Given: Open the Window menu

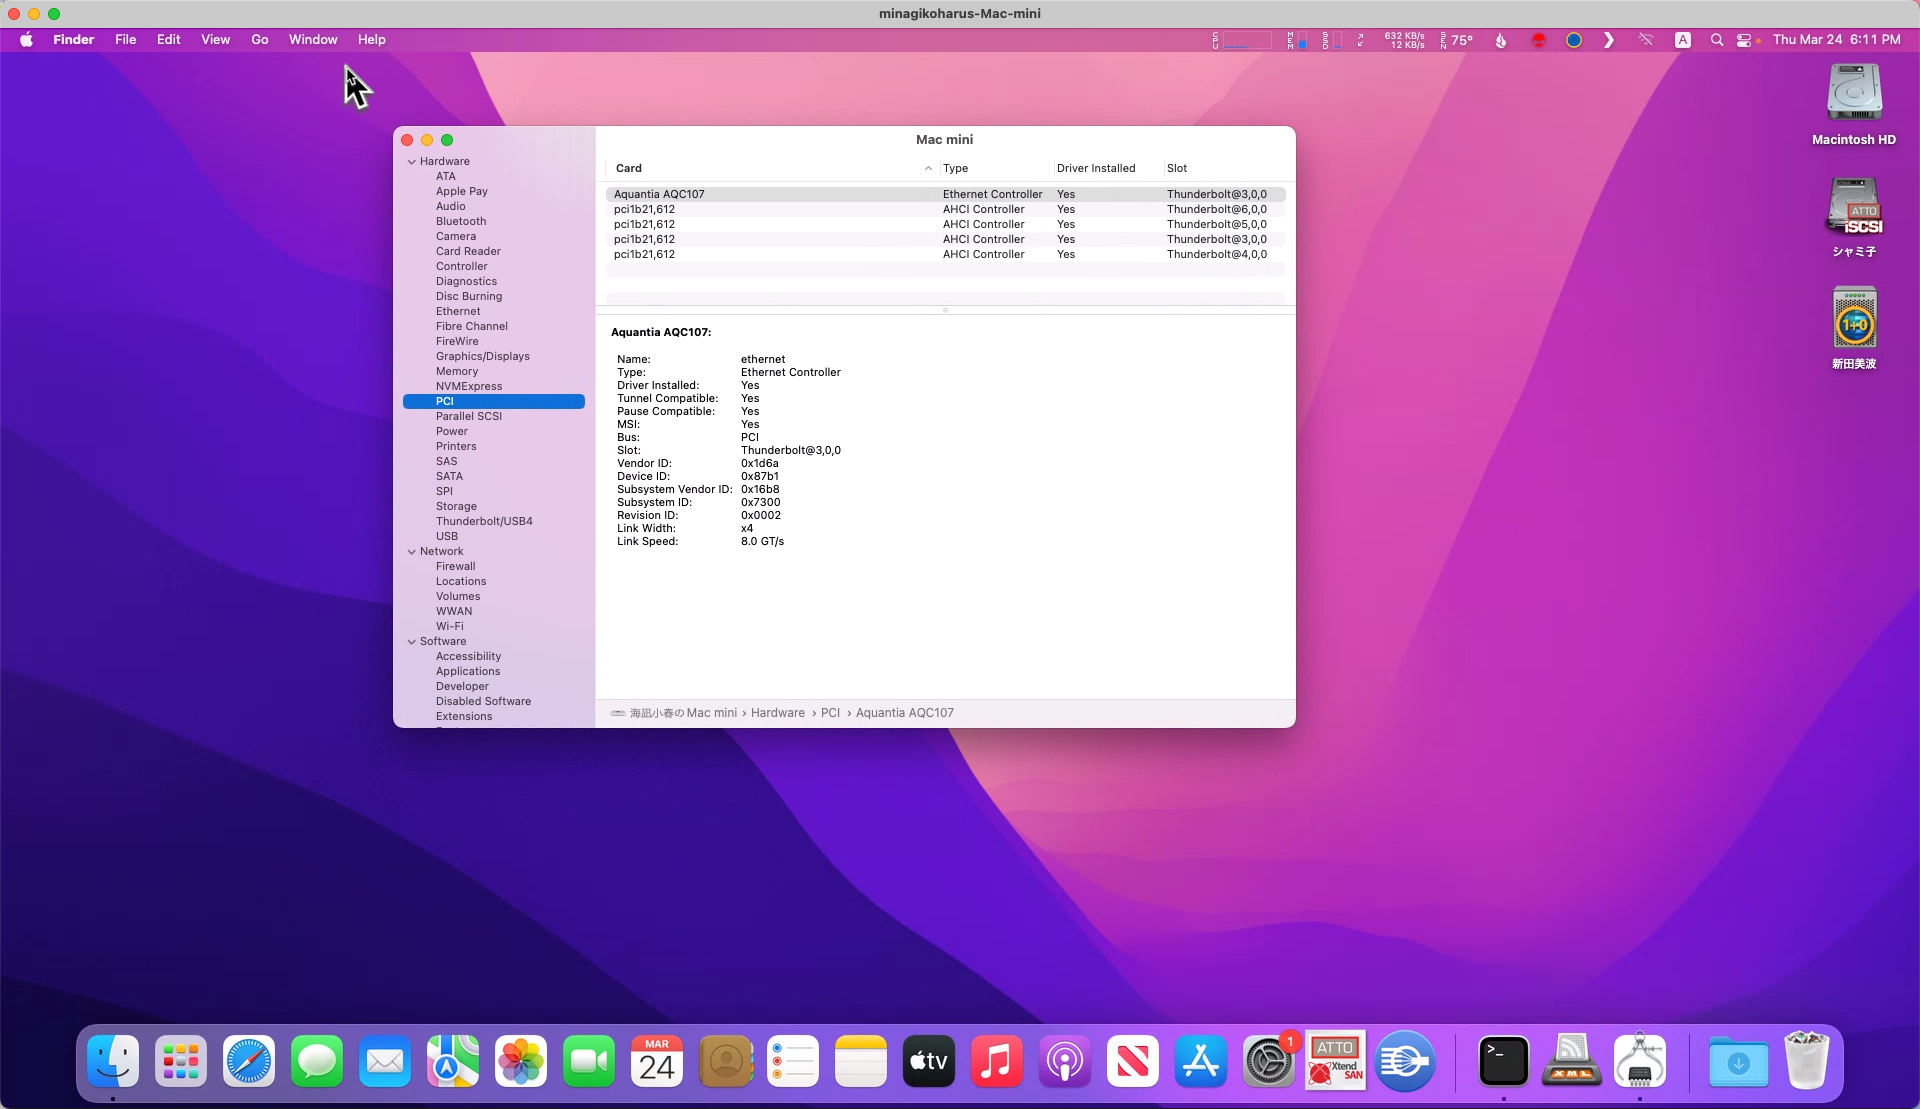Looking at the screenshot, I should (x=313, y=40).
